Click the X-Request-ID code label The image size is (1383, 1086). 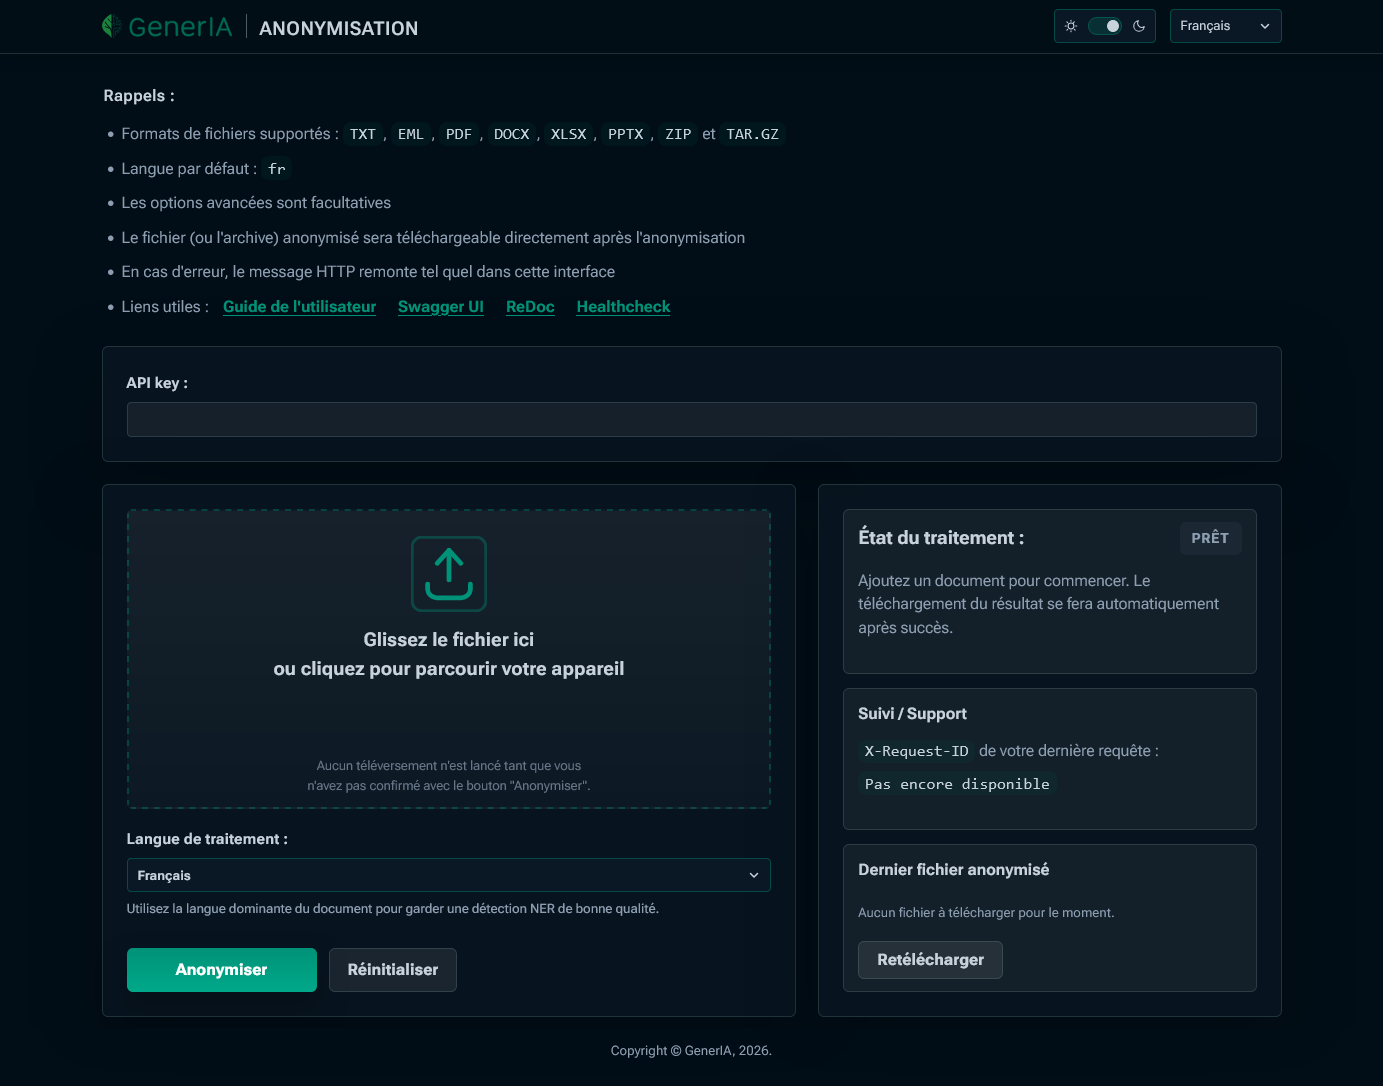(x=916, y=751)
